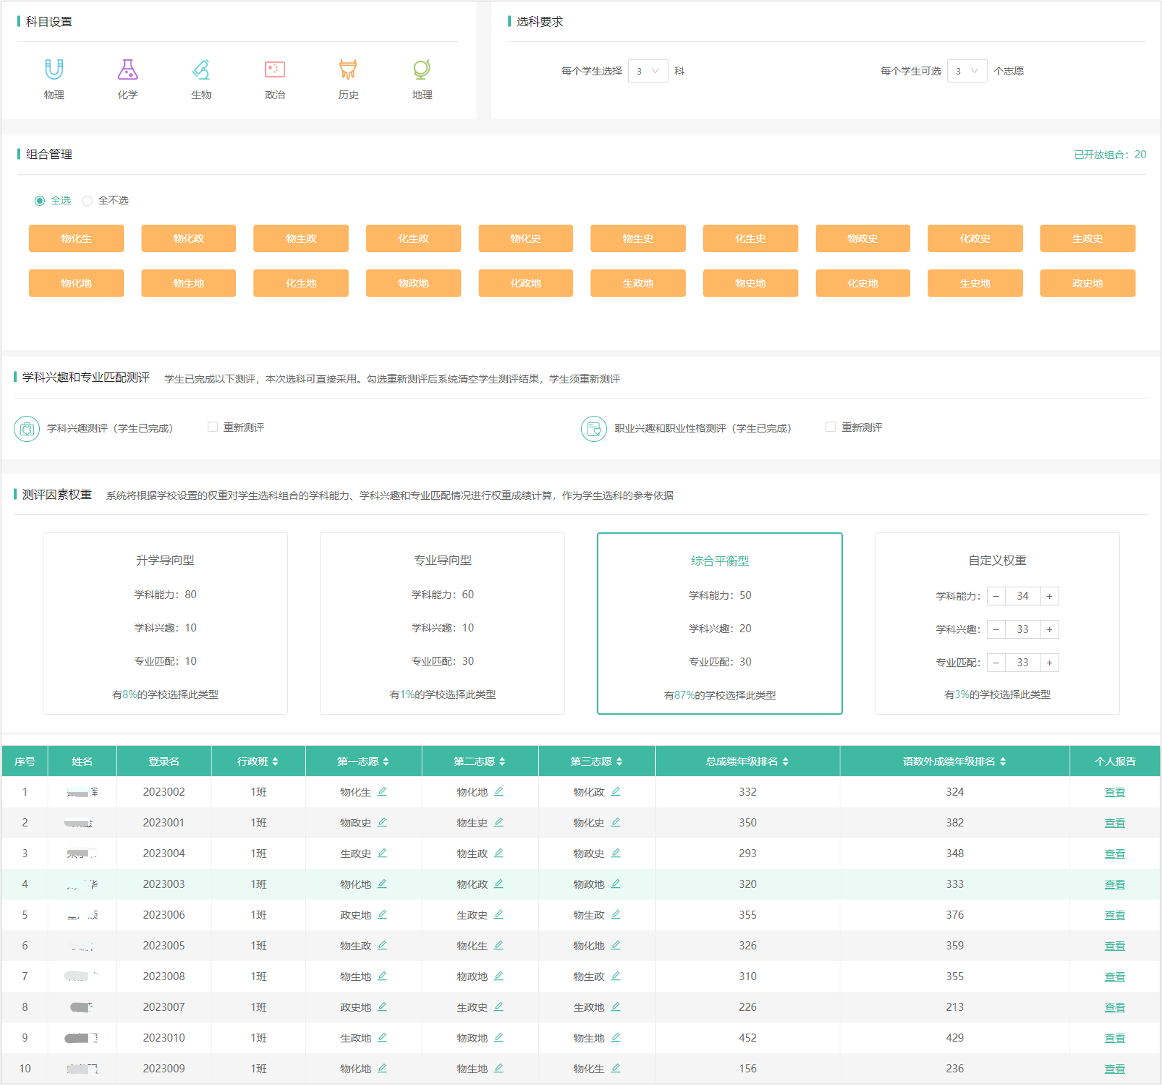This screenshot has width=1162, height=1085.
Task: Sort table by 行政班 column
Action: click(258, 762)
